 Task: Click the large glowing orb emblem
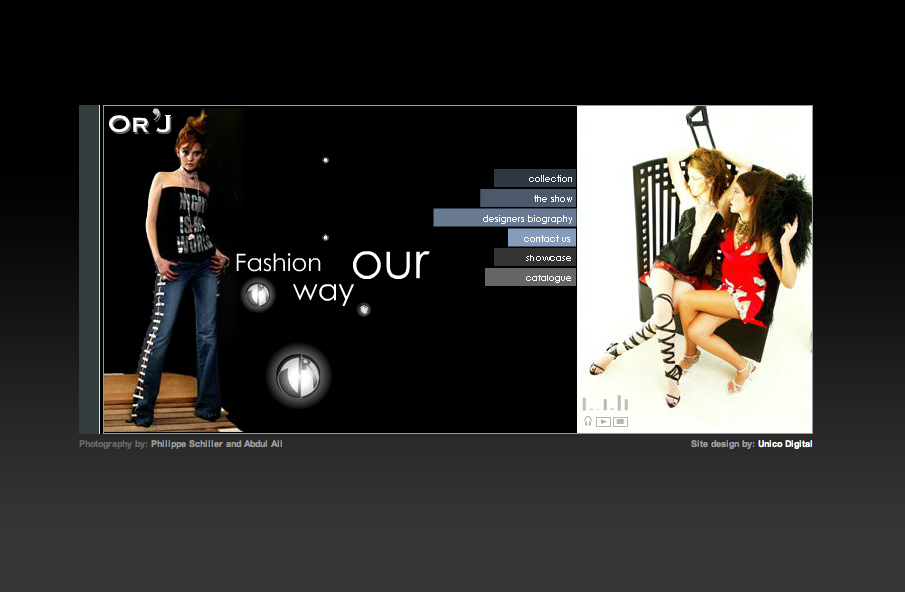point(298,375)
